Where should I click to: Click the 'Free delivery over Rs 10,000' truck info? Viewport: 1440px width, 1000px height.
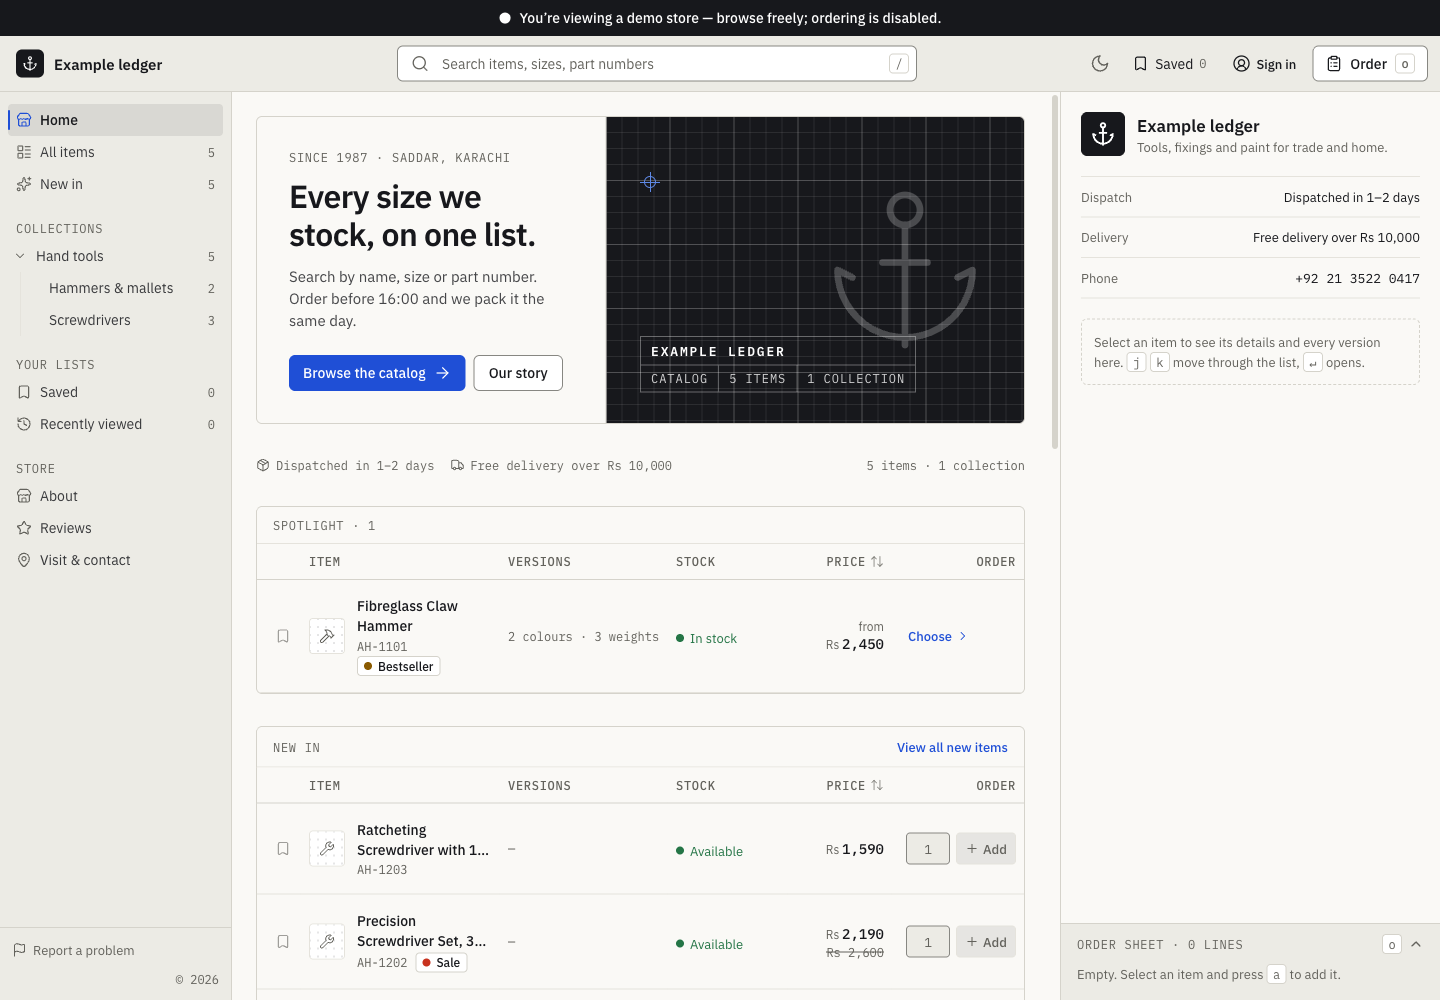561,466
